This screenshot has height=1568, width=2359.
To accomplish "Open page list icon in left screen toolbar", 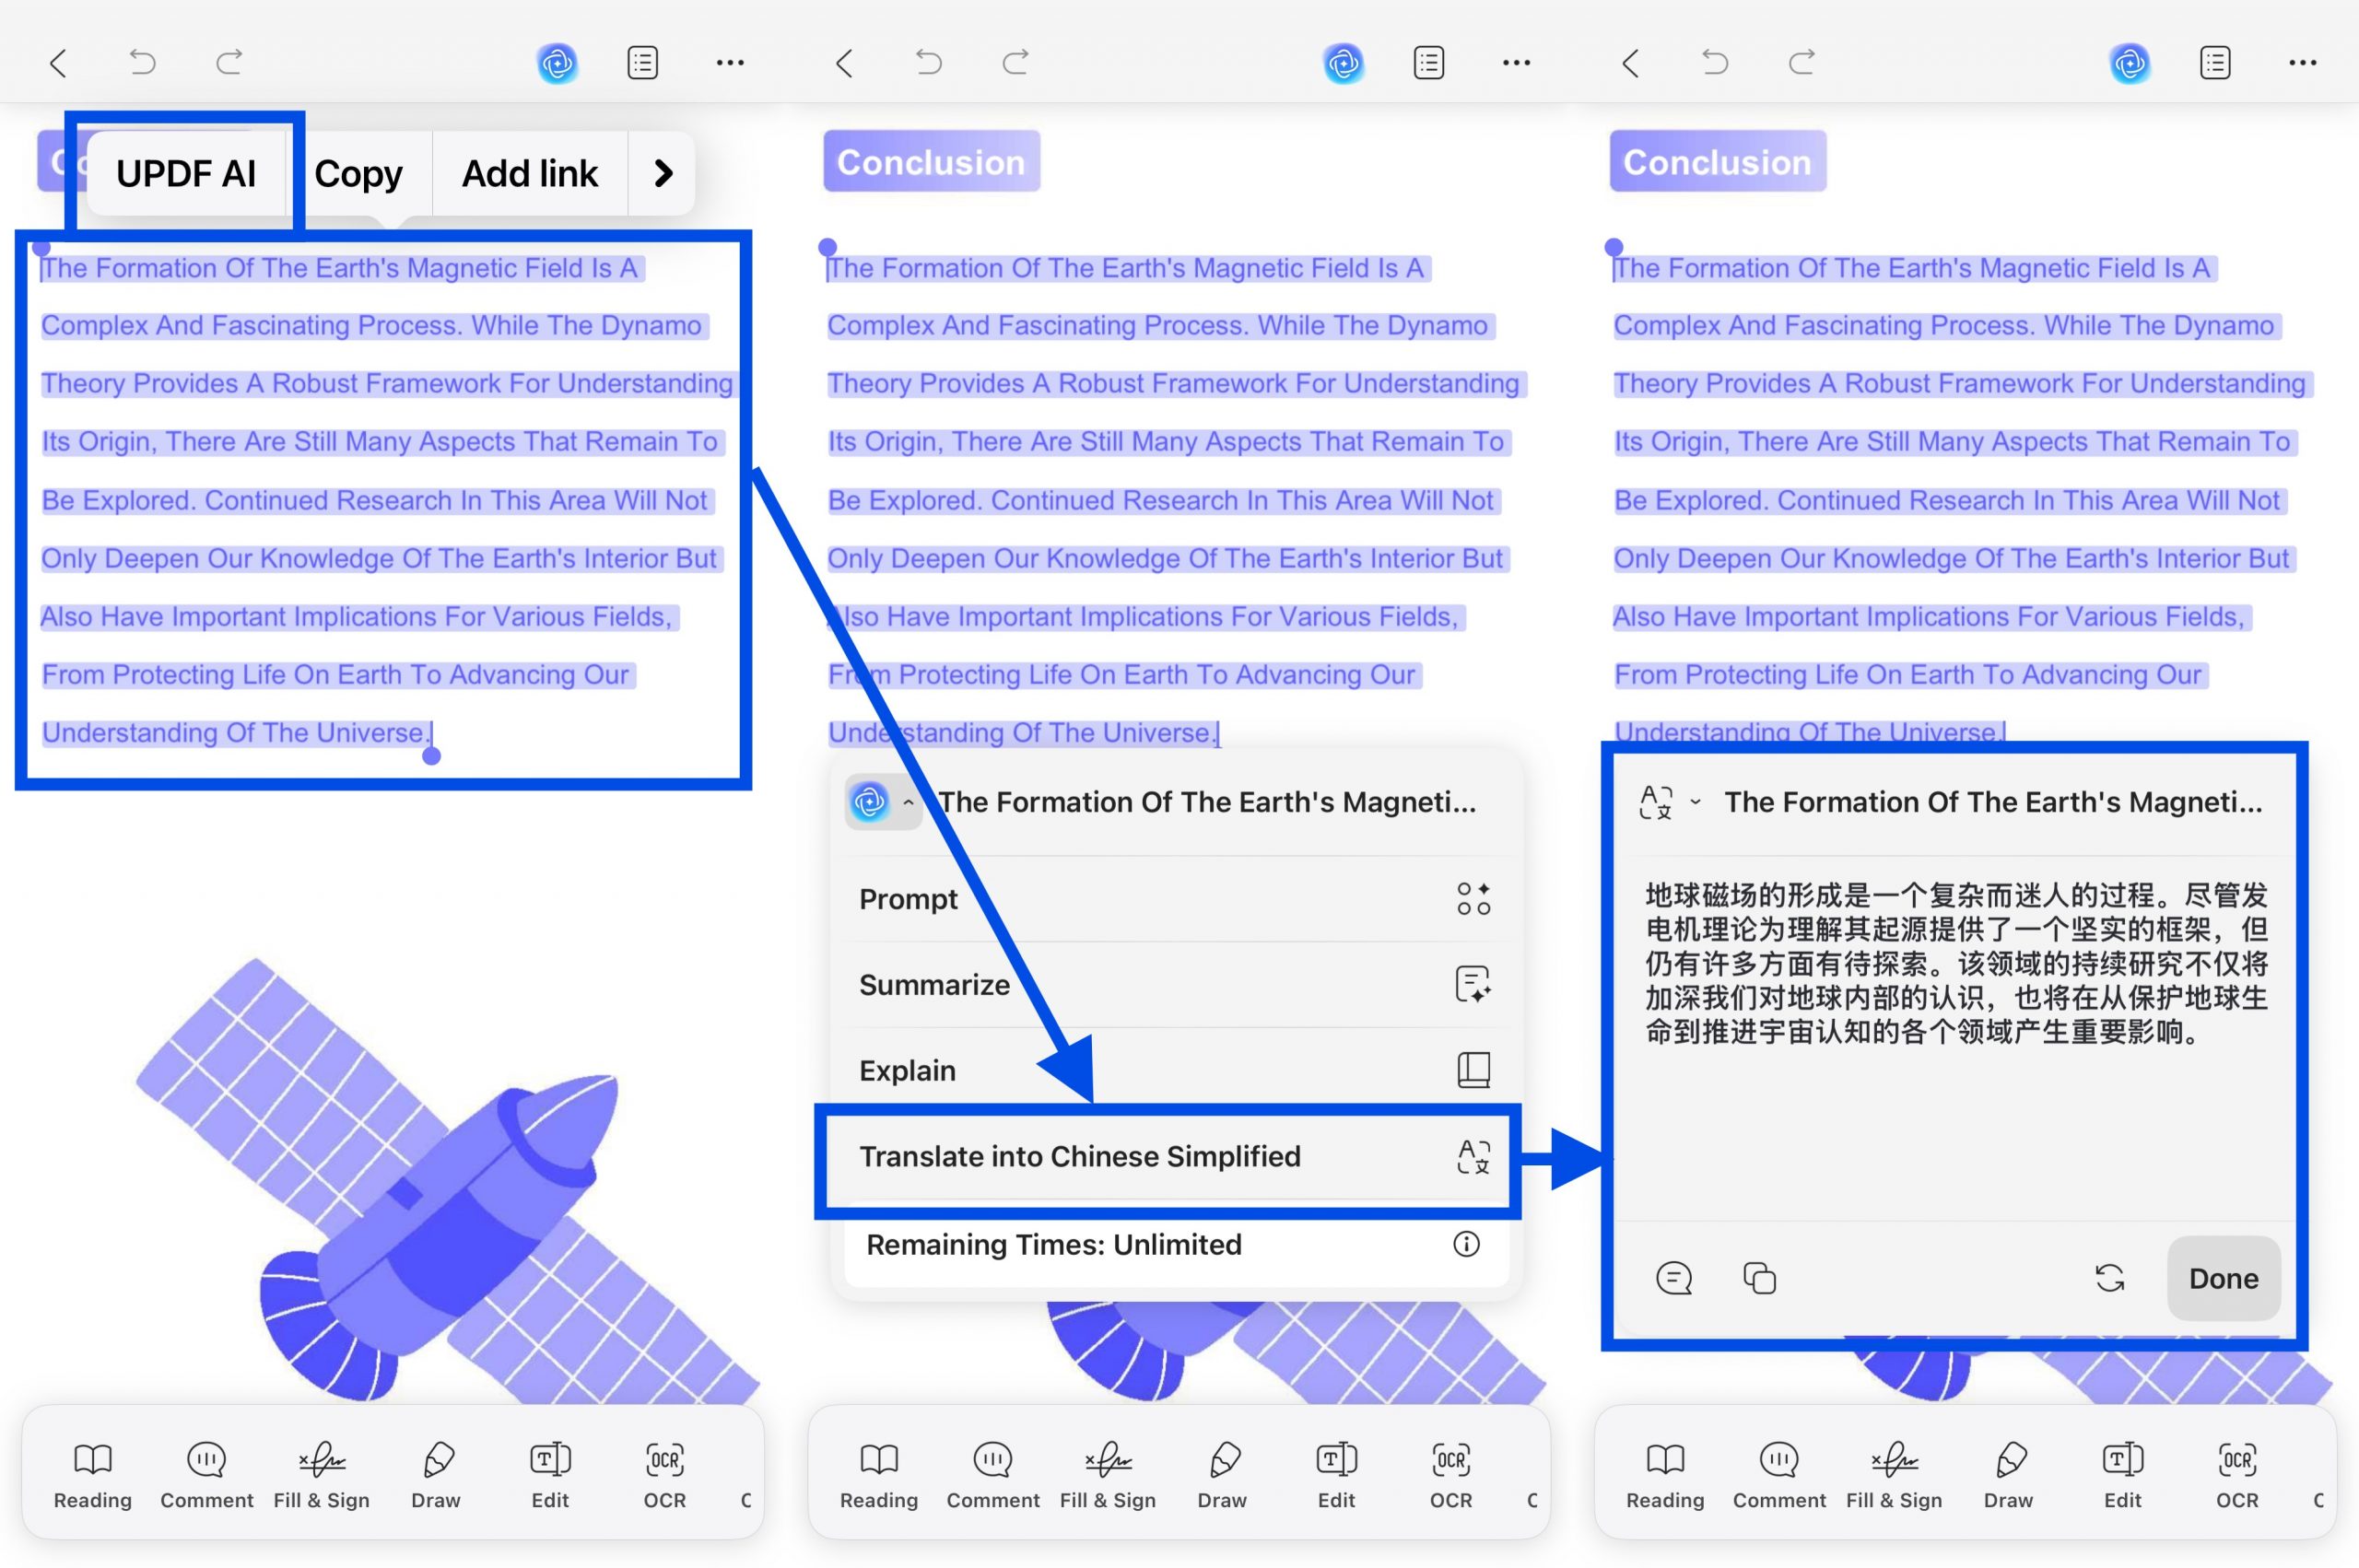I will pos(642,63).
